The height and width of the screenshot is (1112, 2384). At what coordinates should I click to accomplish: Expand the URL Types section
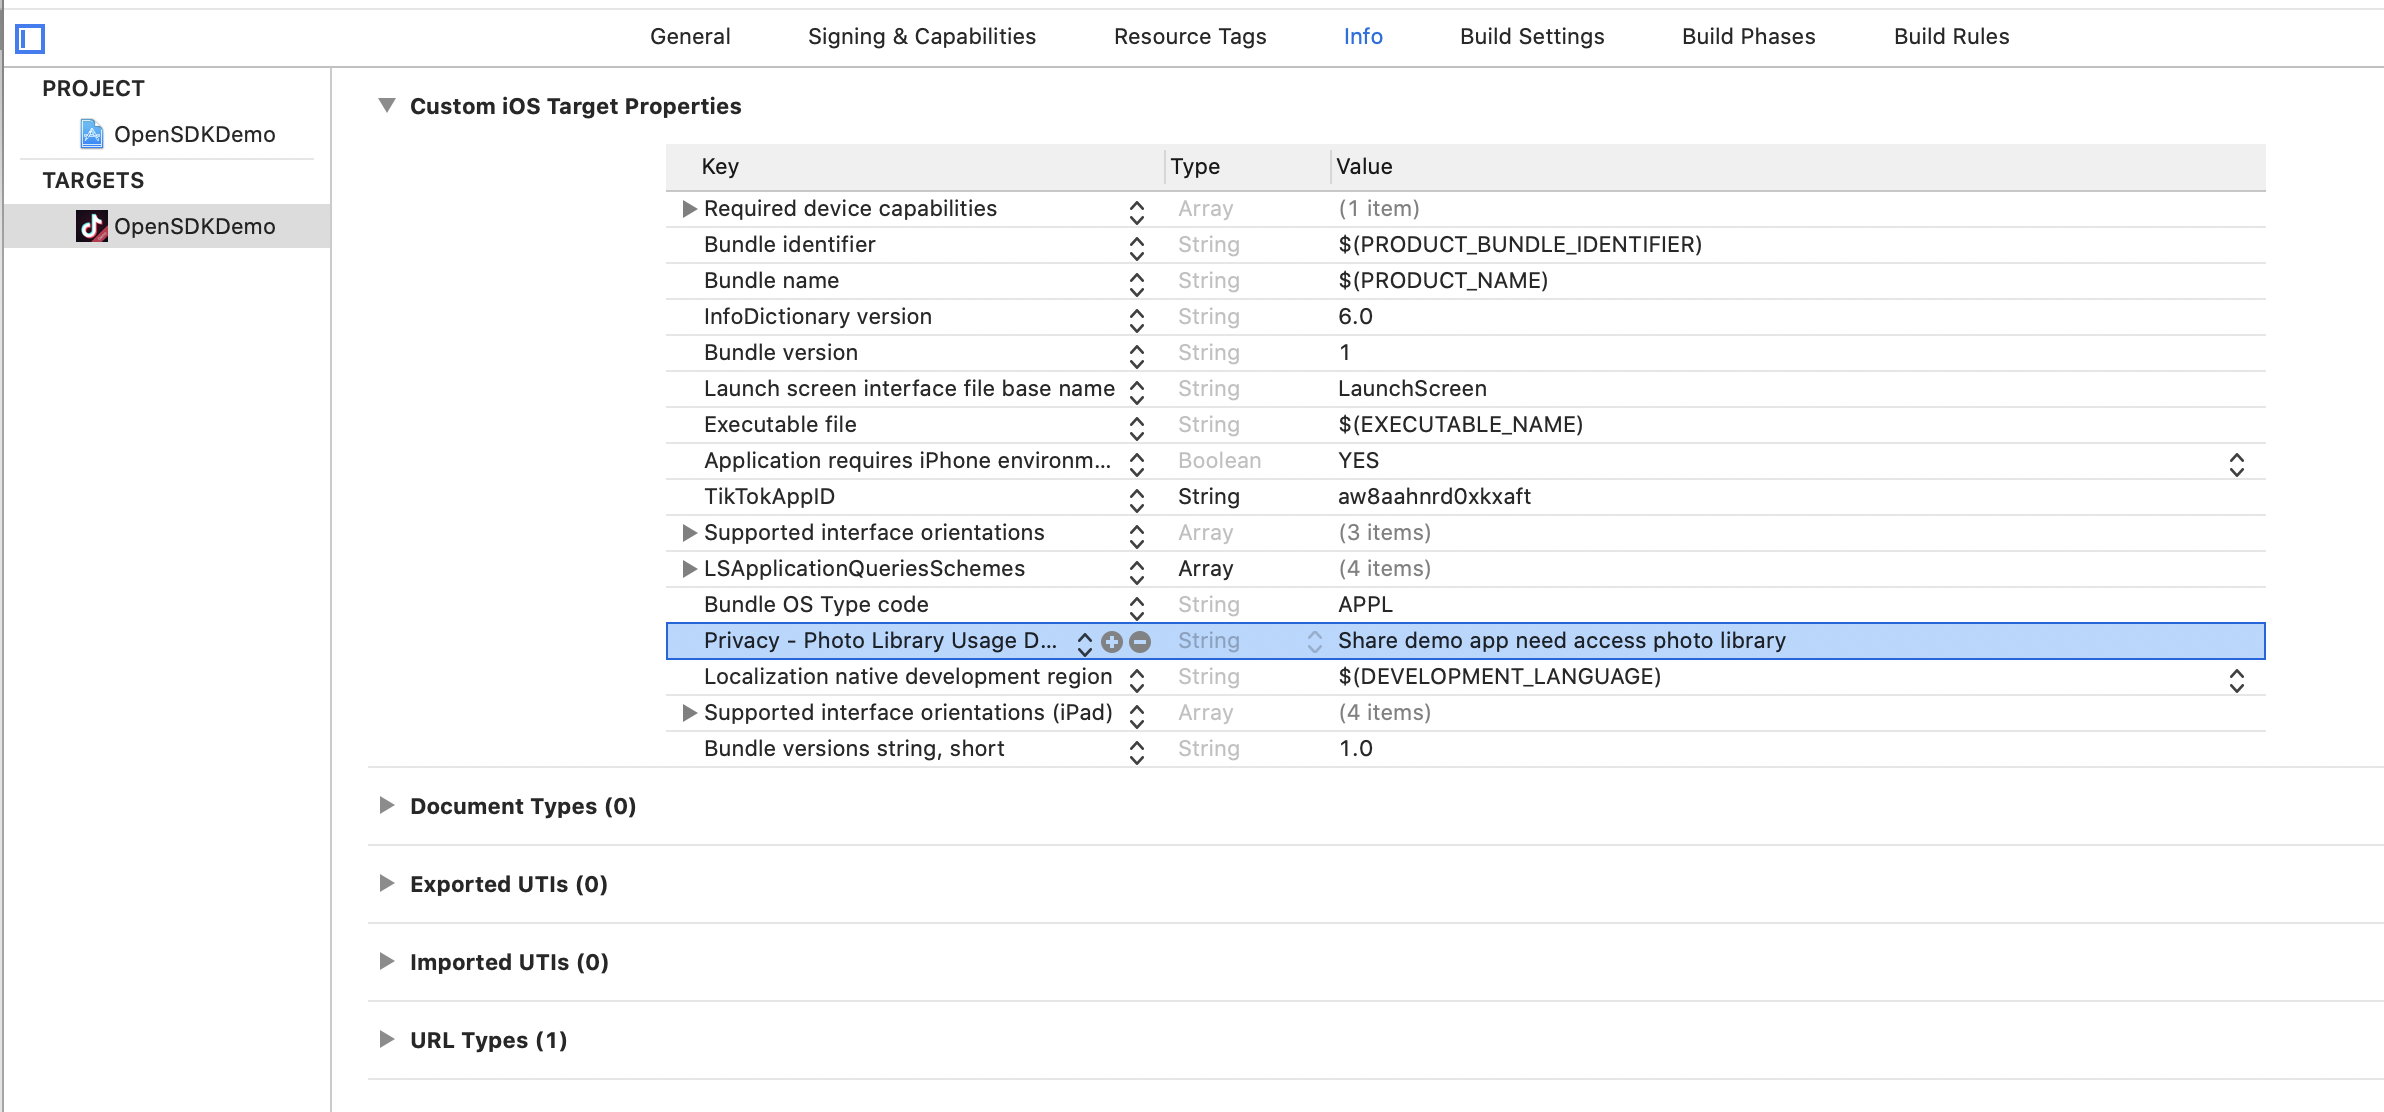point(387,1039)
